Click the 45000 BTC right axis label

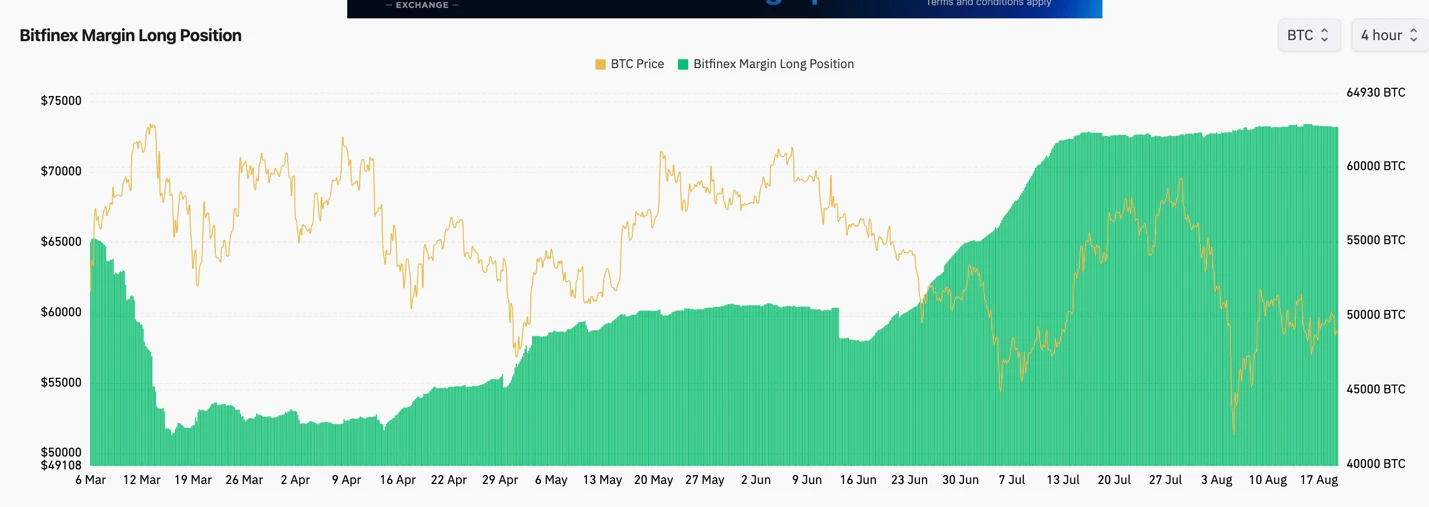tap(1376, 389)
